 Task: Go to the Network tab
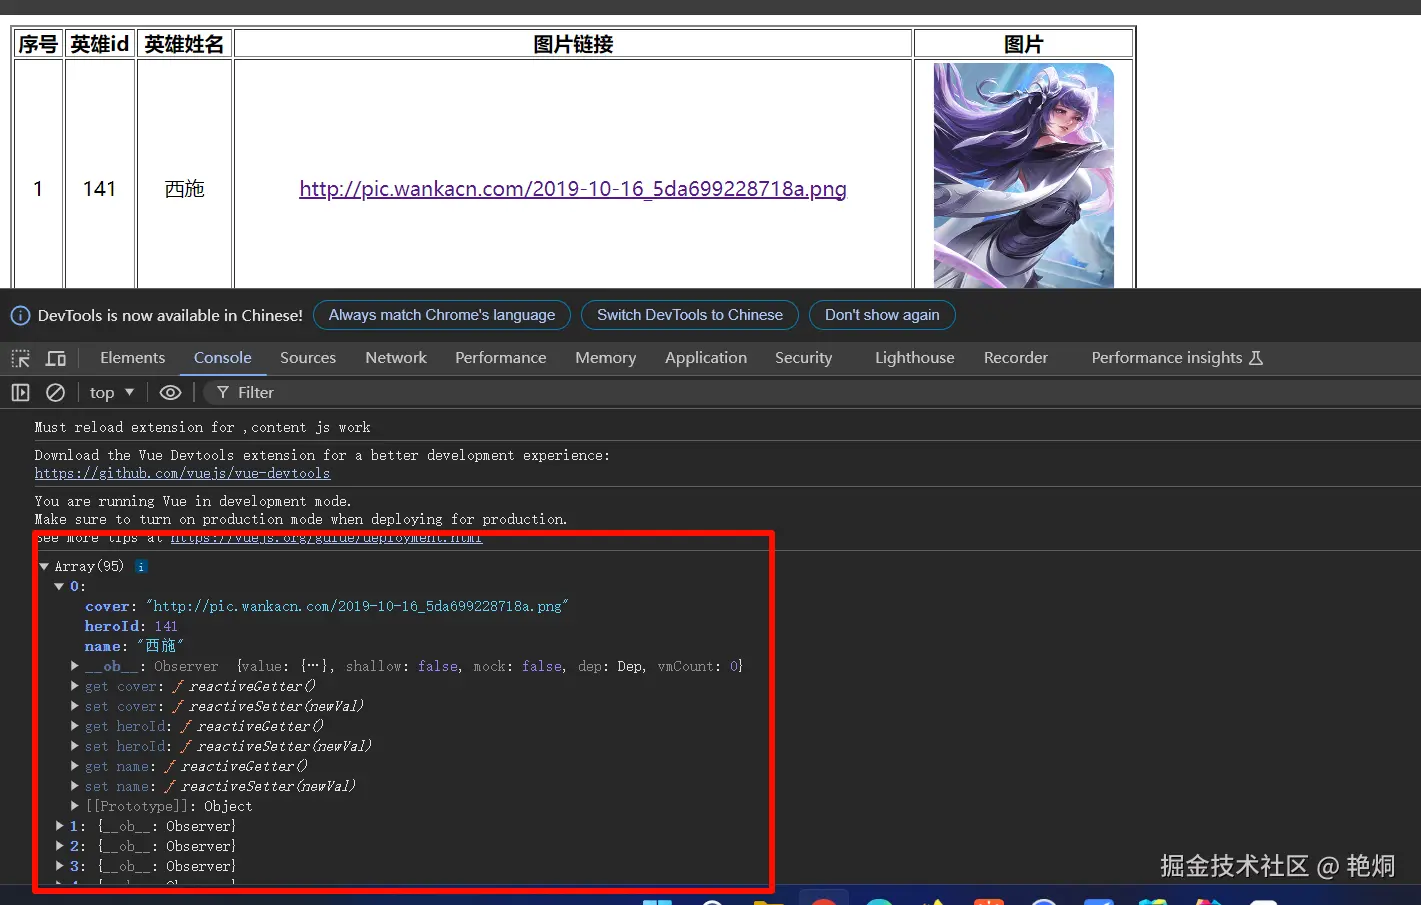(x=396, y=358)
